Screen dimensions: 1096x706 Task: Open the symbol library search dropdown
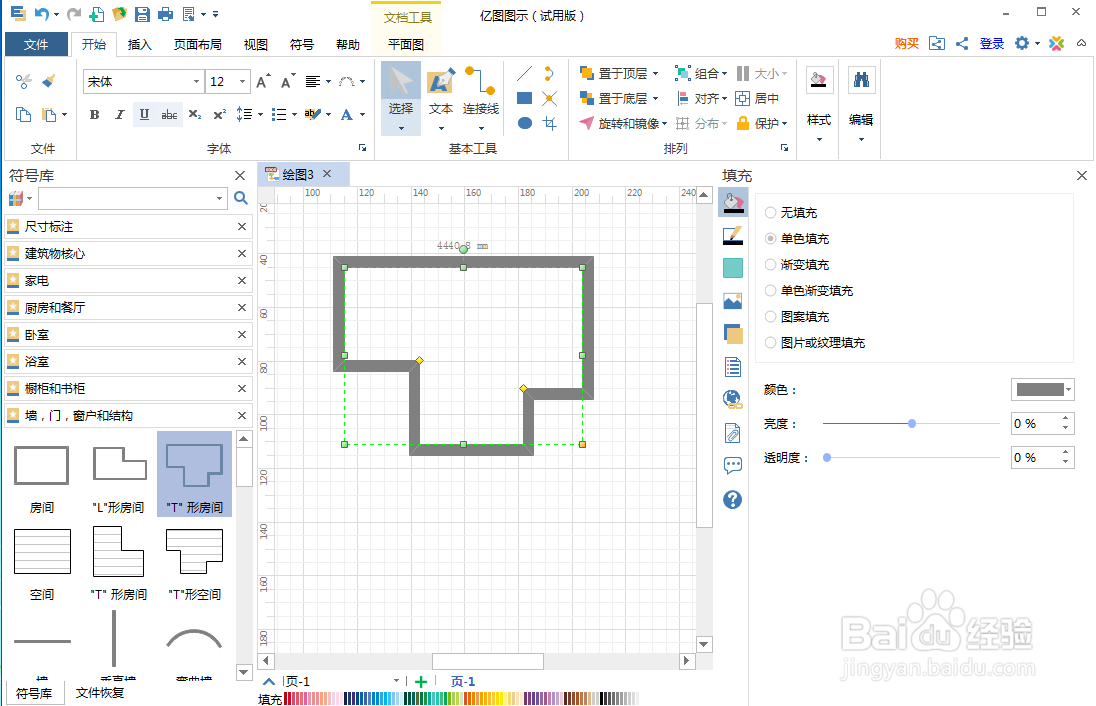(219, 199)
